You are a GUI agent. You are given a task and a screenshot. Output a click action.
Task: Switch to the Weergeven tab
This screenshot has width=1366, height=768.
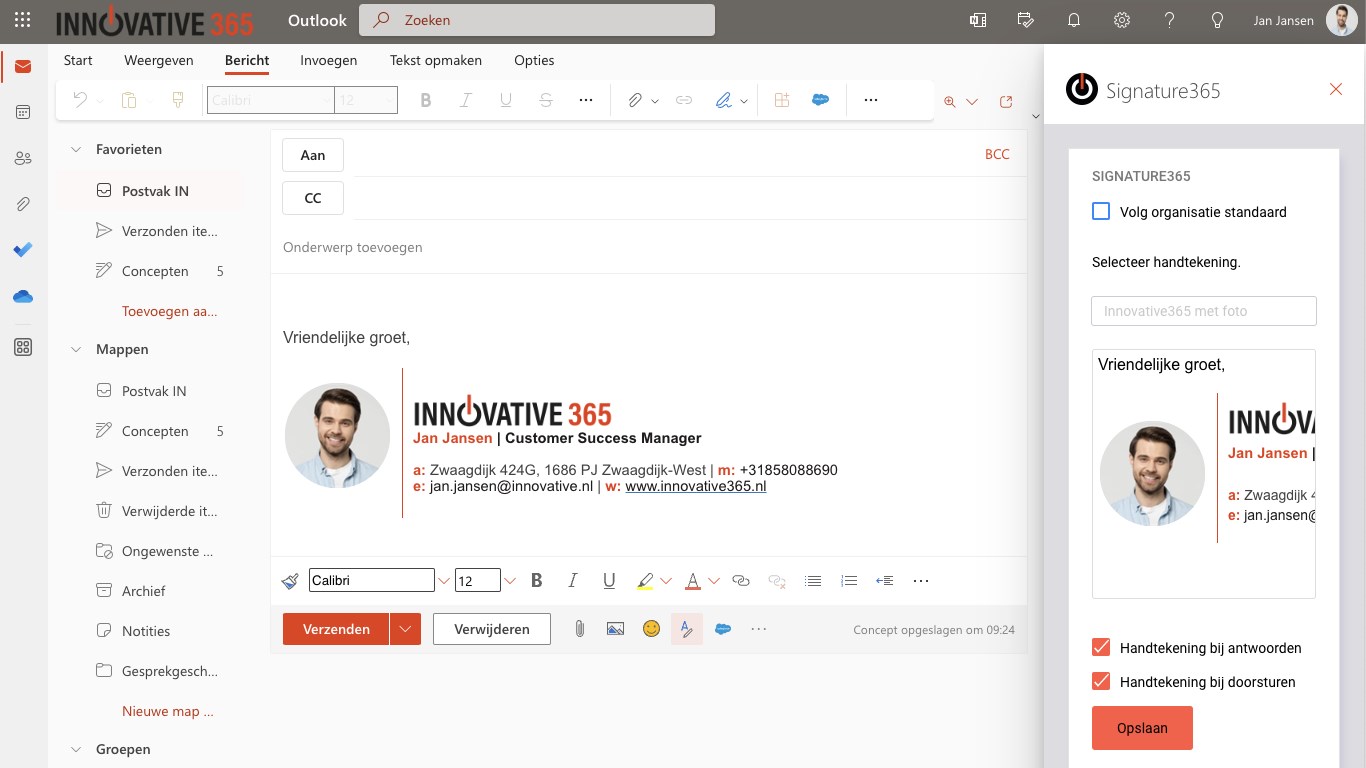pos(159,60)
